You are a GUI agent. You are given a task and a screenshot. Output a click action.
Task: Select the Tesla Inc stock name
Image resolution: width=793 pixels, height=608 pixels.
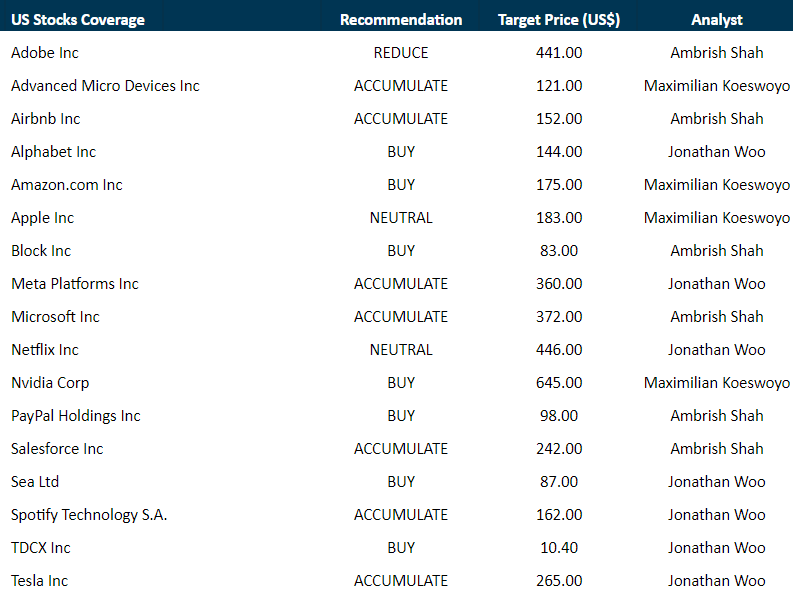click(x=40, y=580)
